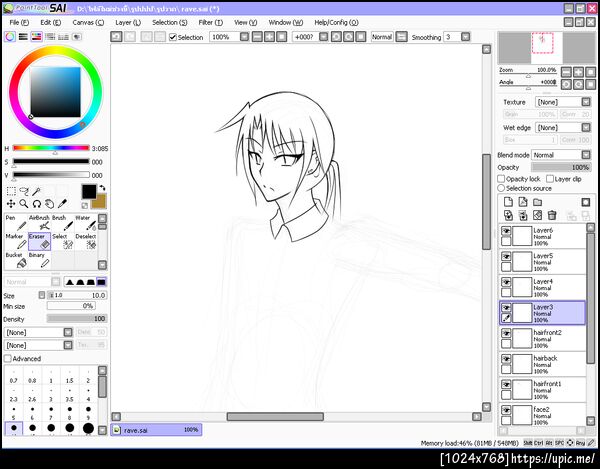
Task: Open the File menu
Action: 19,23
